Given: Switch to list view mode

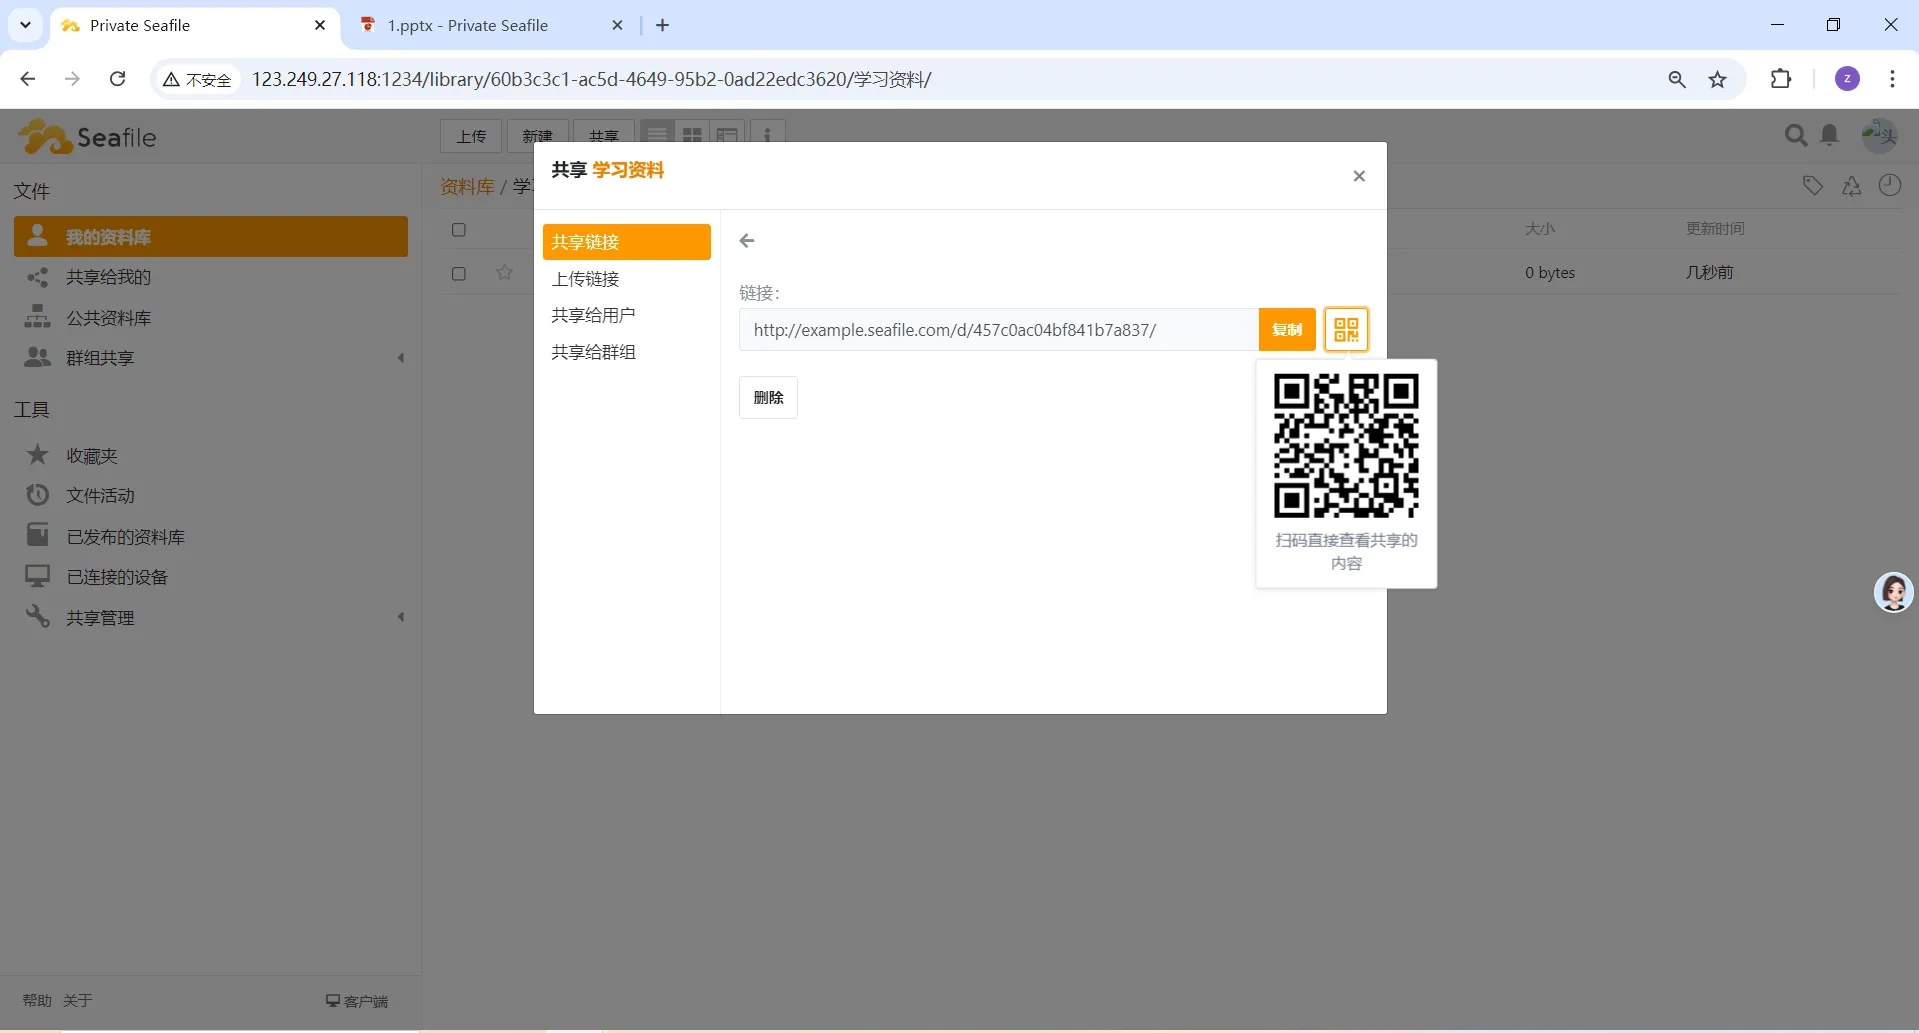Looking at the screenshot, I should pyautogui.click(x=657, y=135).
